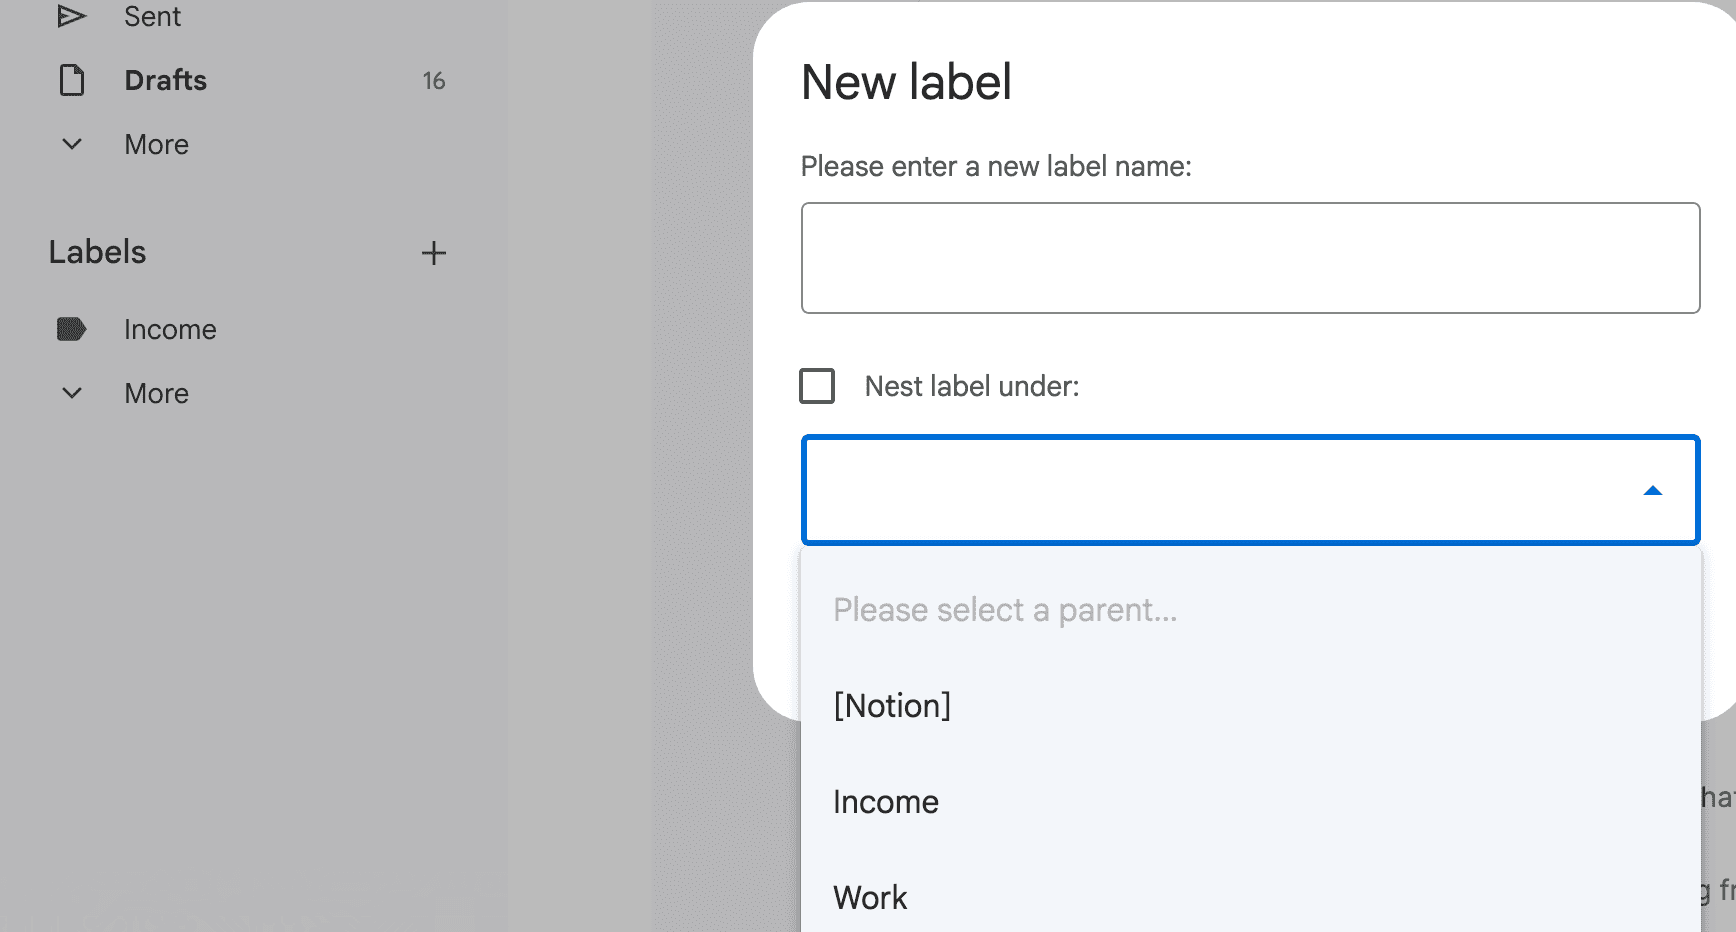The width and height of the screenshot is (1736, 932).
Task: Click the Drafts document icon in sidebar
Action: pos(71,80)
